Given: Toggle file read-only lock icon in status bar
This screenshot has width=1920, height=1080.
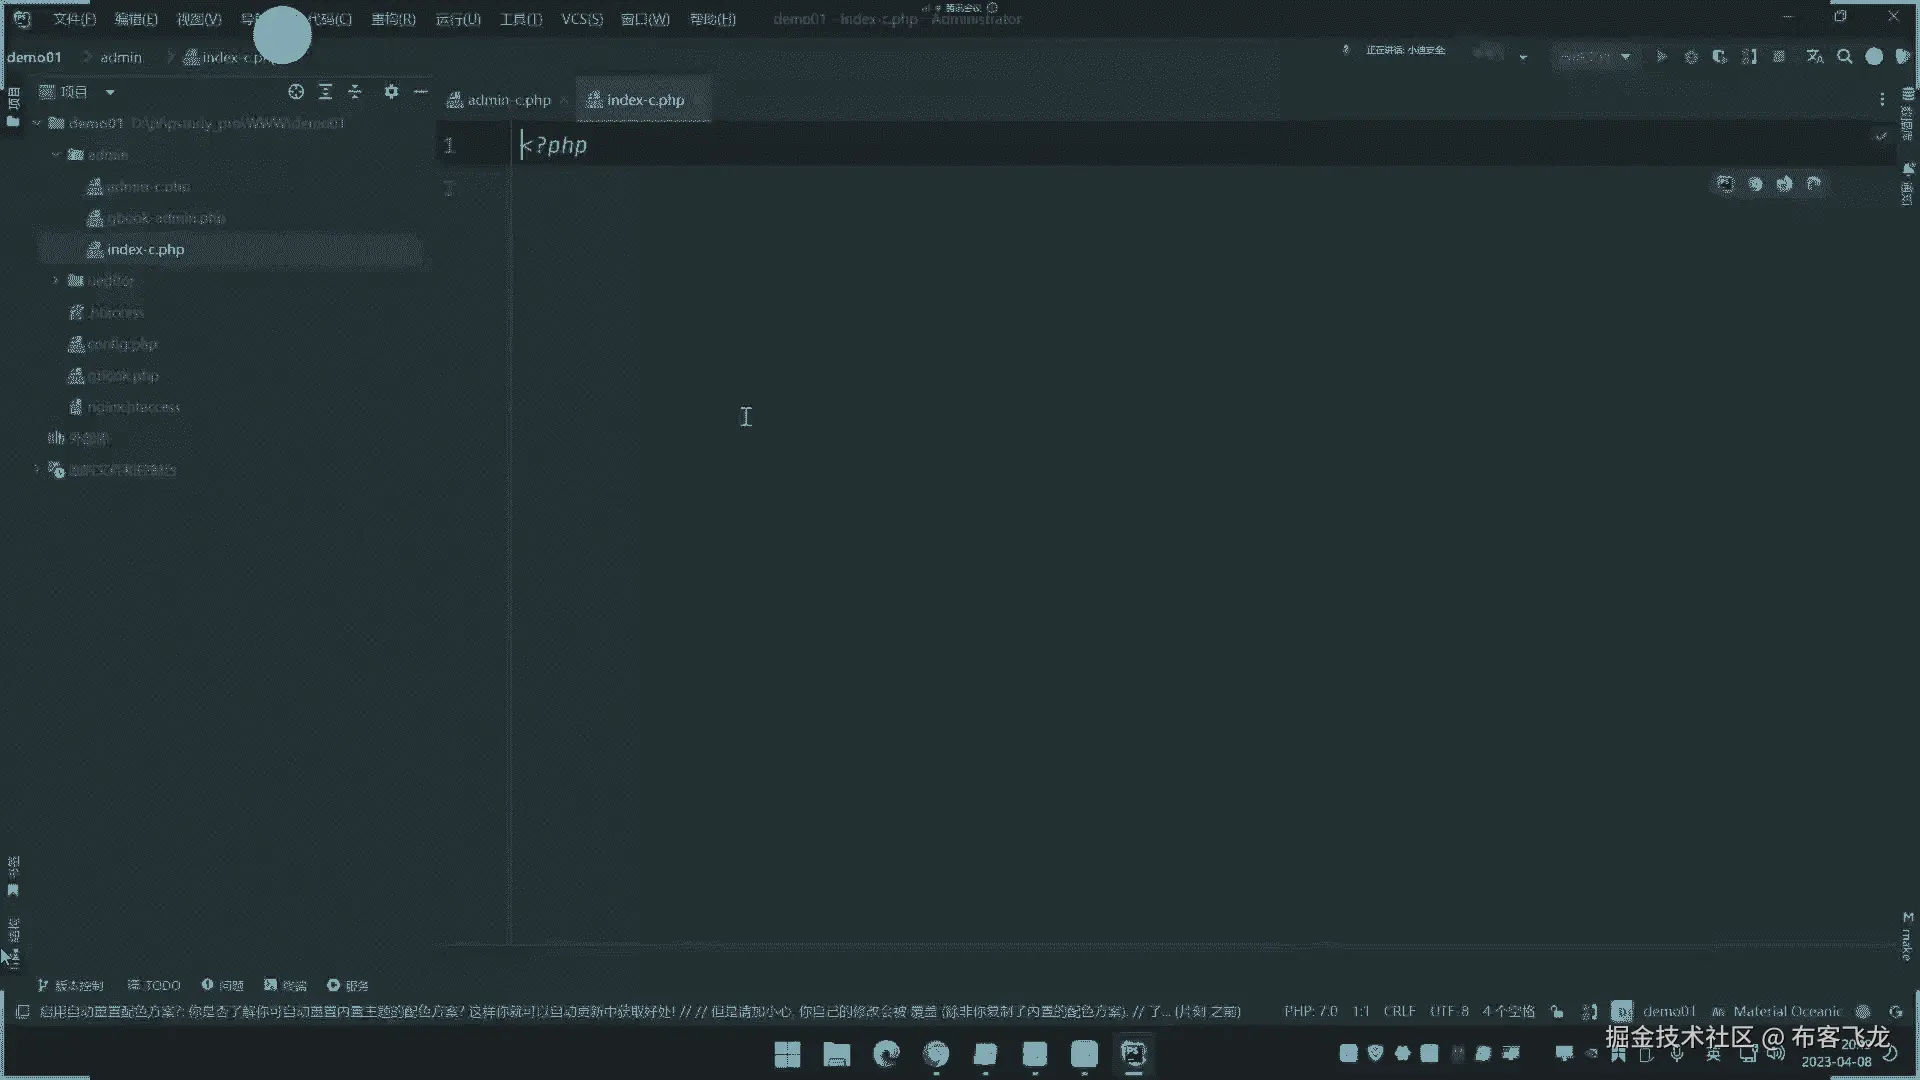Looking at the screenshot, I should [1557, 1011].
